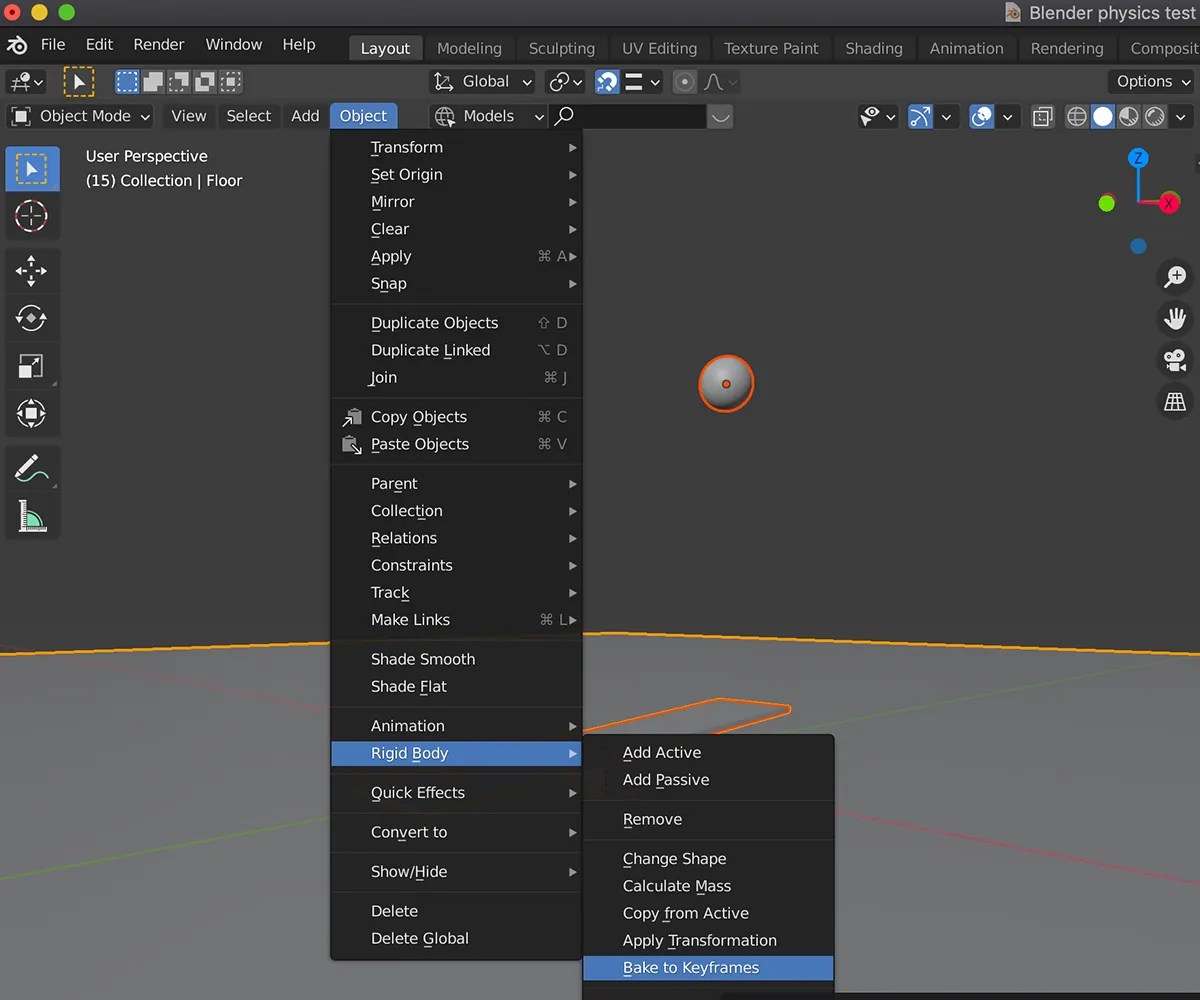Choose Bake to Keyframes
The width and height of the screenshot is (1200, 1000).
[x=708, y=968]
